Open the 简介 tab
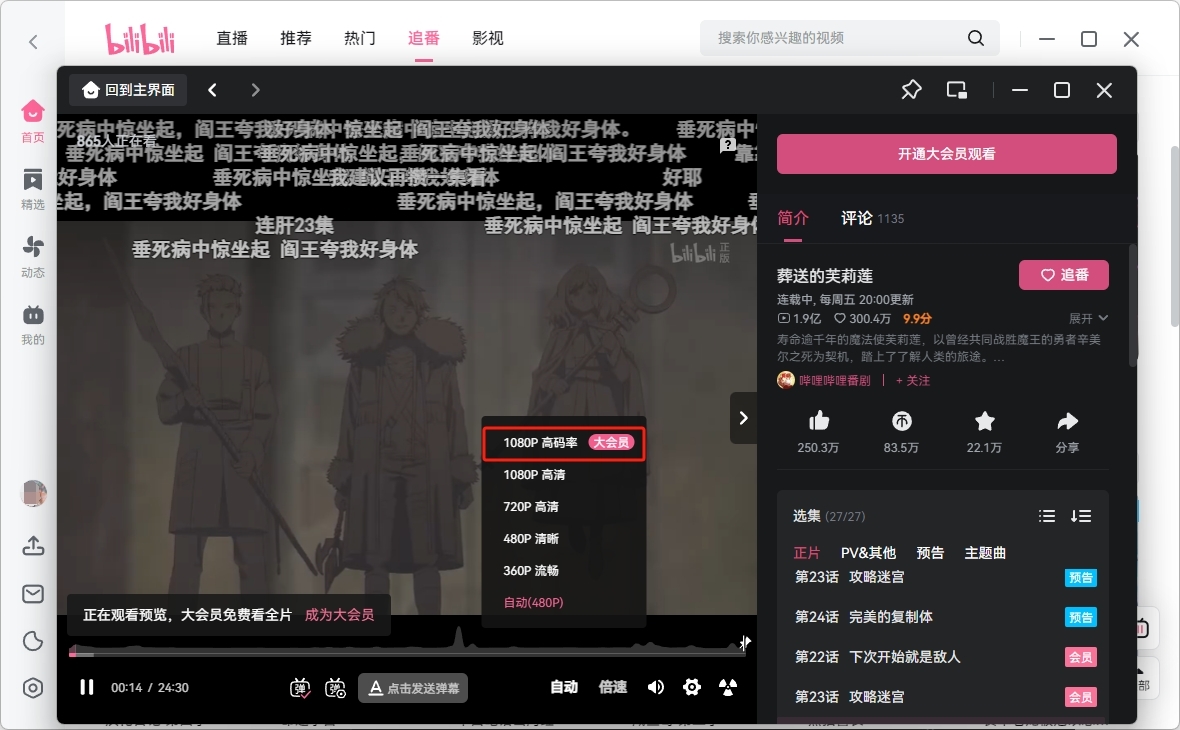The width and height of the screenshot is (1180, 730). coord(792,218)
